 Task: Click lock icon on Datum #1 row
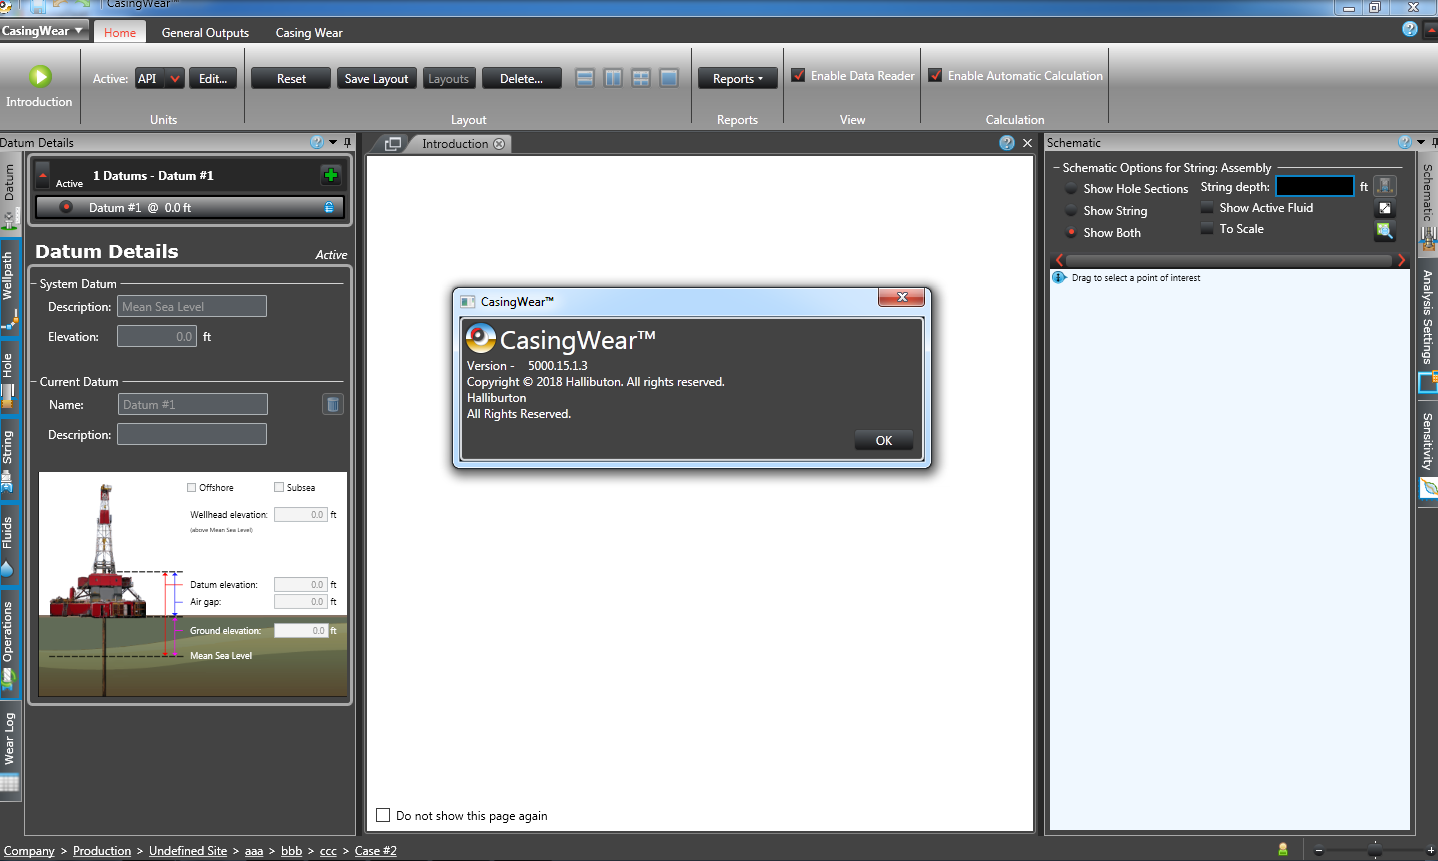(x=329, y=208)
